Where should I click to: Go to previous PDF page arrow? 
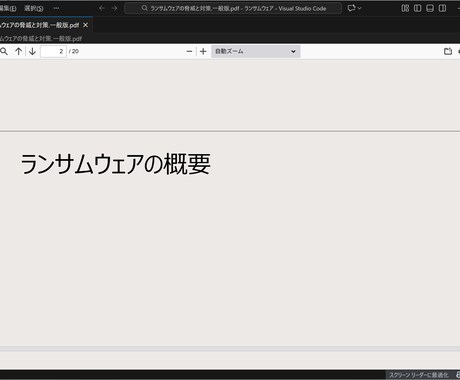(x=19, y=51)
